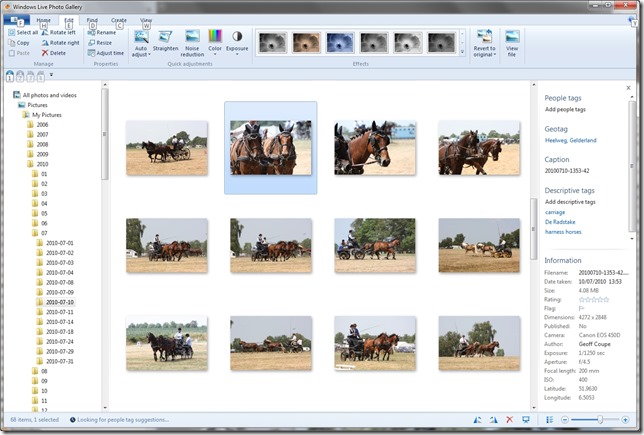Open the Exposure dropdown arrow
This screenshot has height=435, width=644.
tap(237, 54)
